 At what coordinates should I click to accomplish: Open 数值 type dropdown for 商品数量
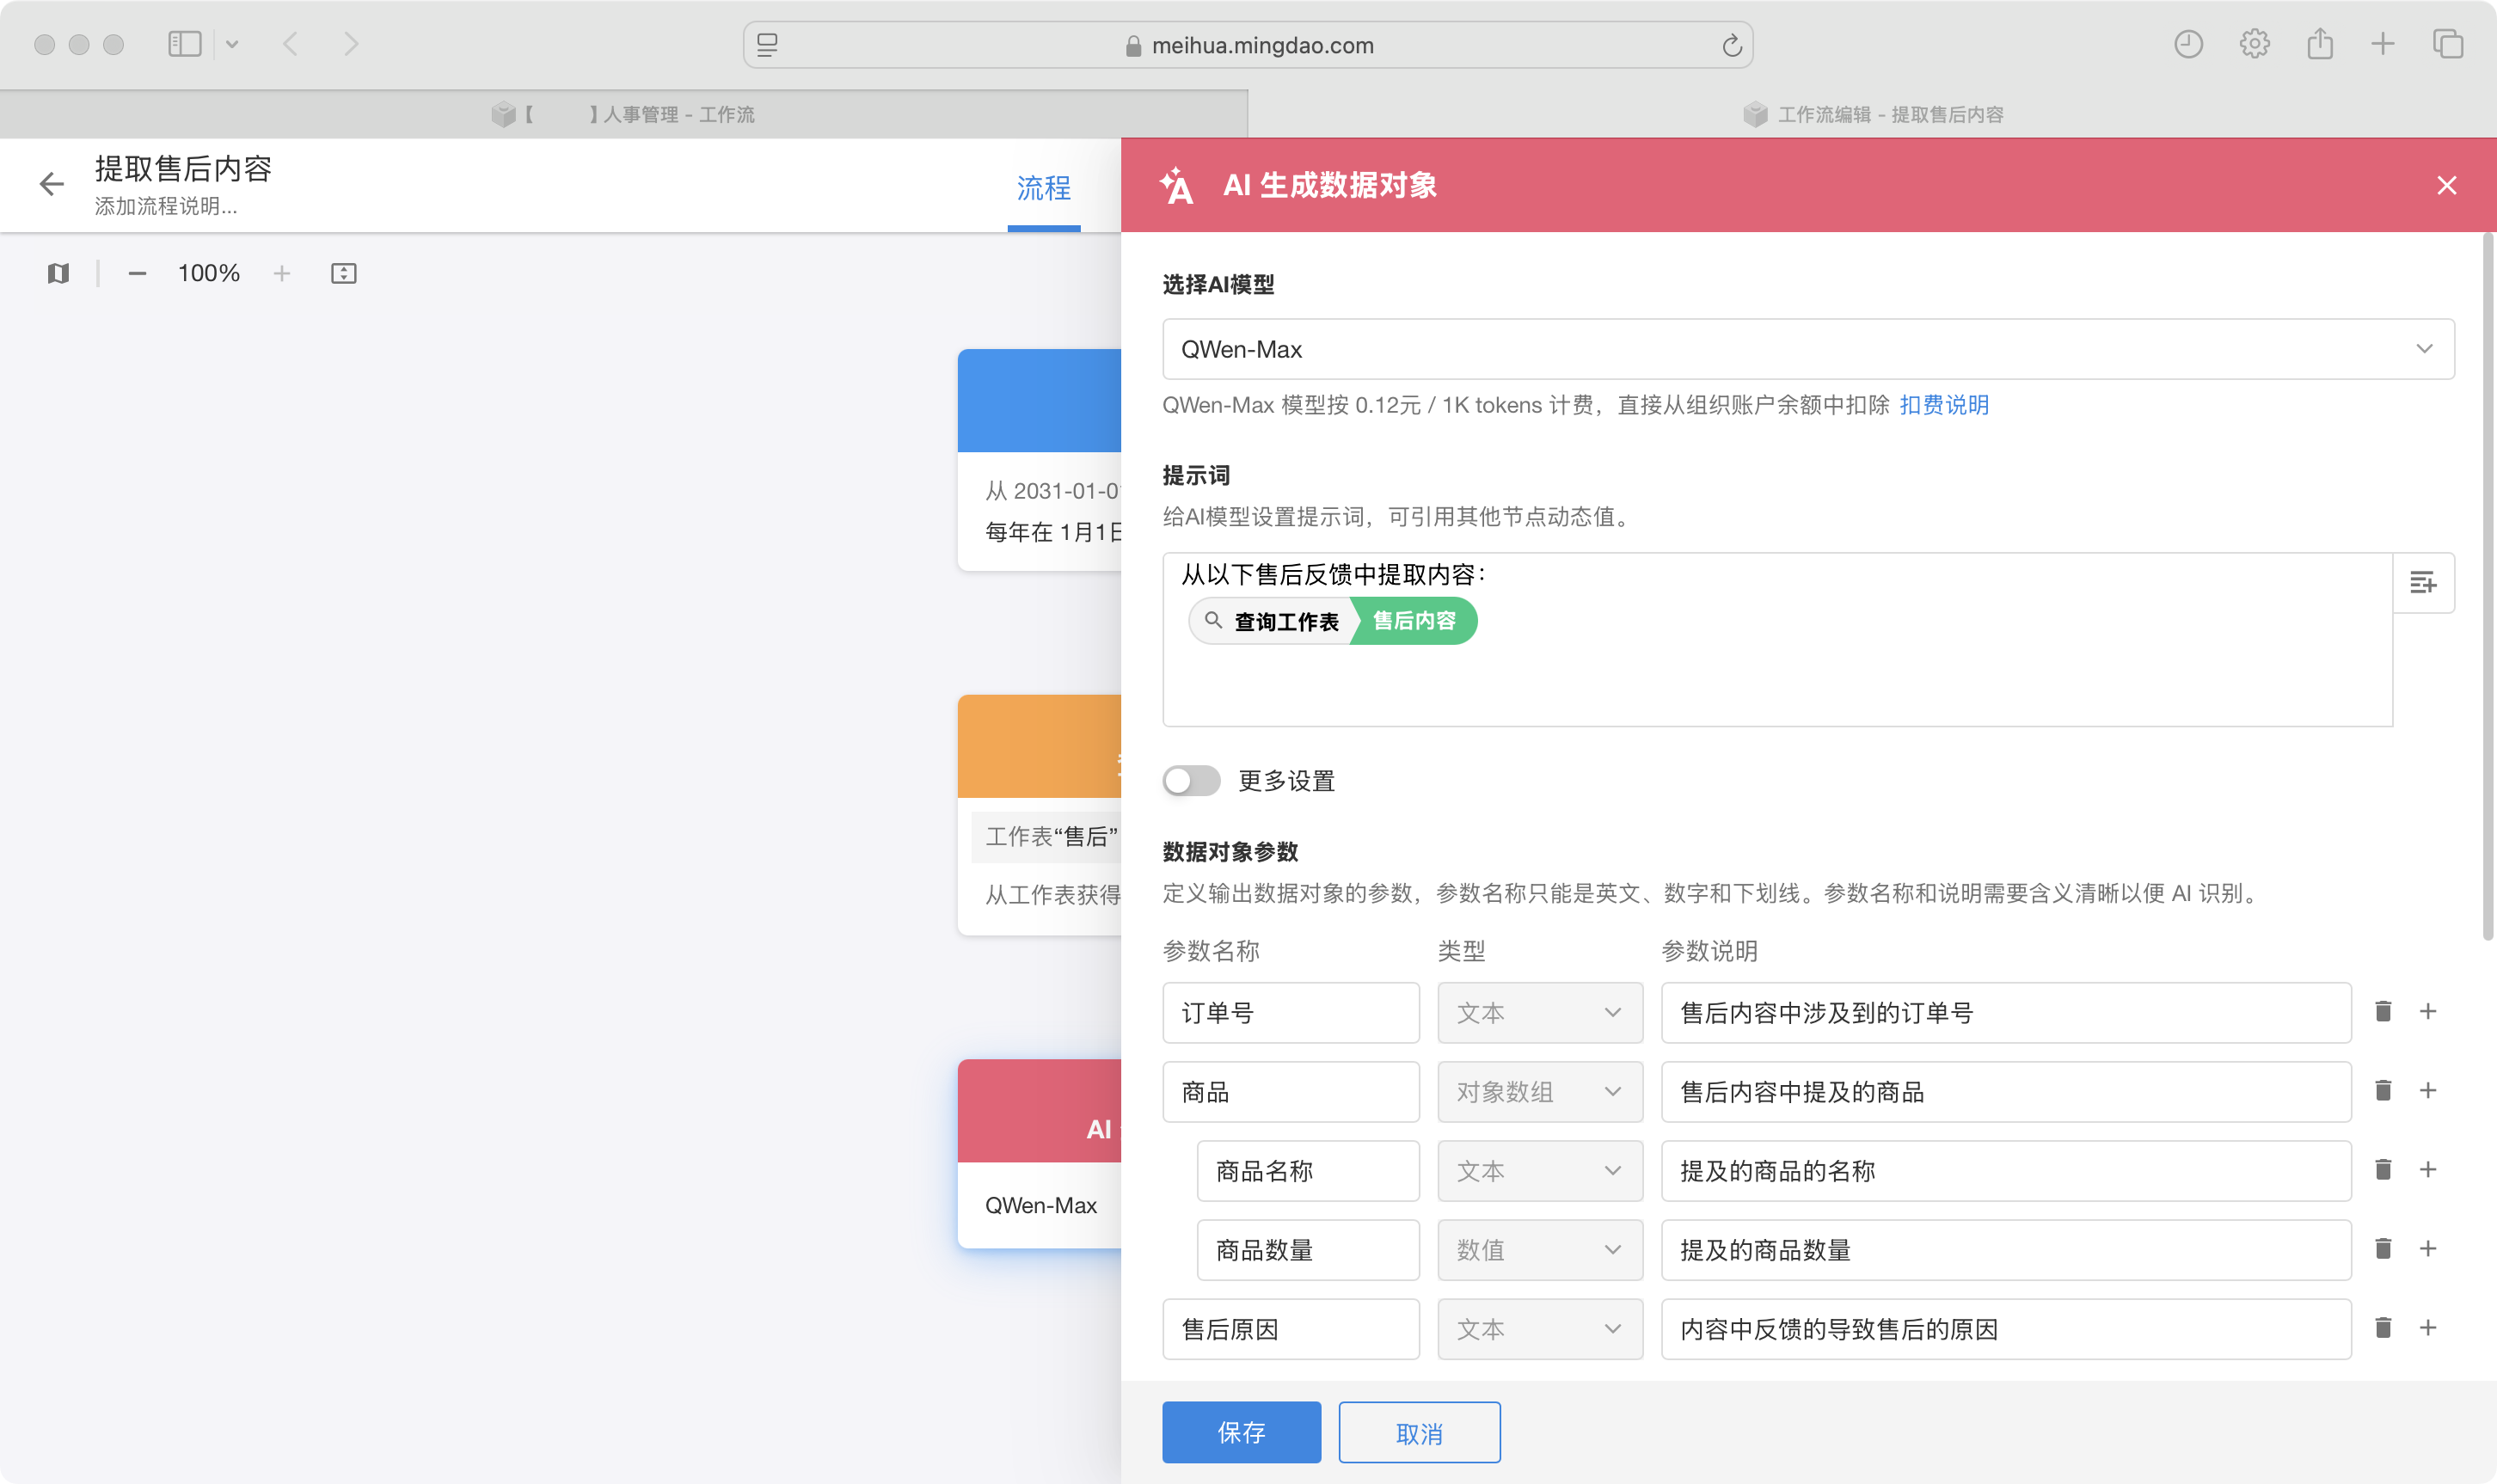point(1540,1250)
